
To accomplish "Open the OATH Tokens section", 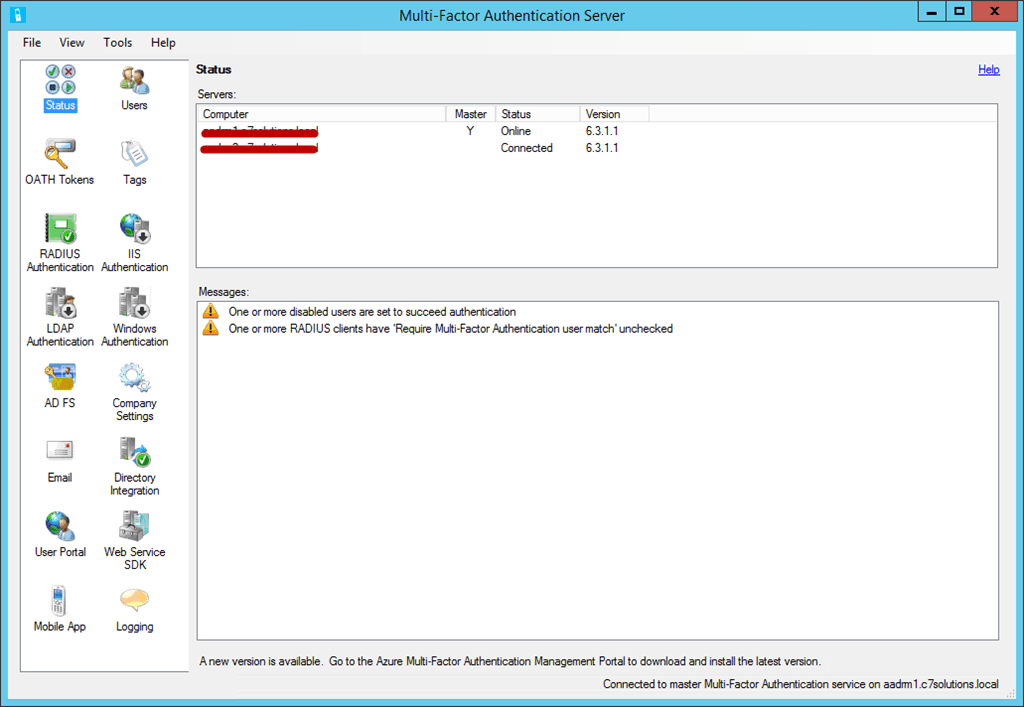I will tap(59, 163).
